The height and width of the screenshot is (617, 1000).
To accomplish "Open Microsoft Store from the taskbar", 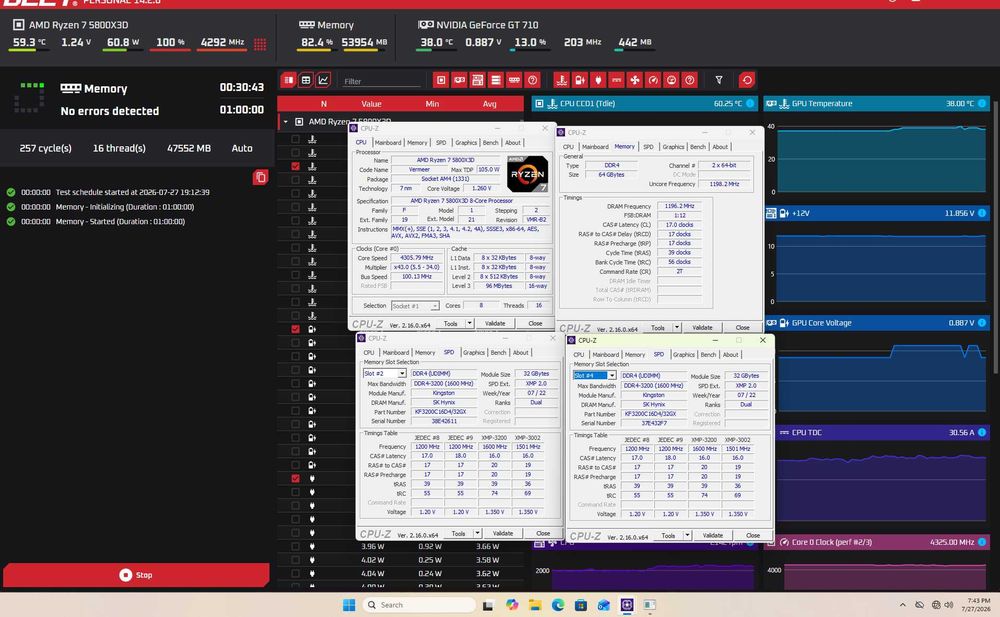I will coord(580,605).
